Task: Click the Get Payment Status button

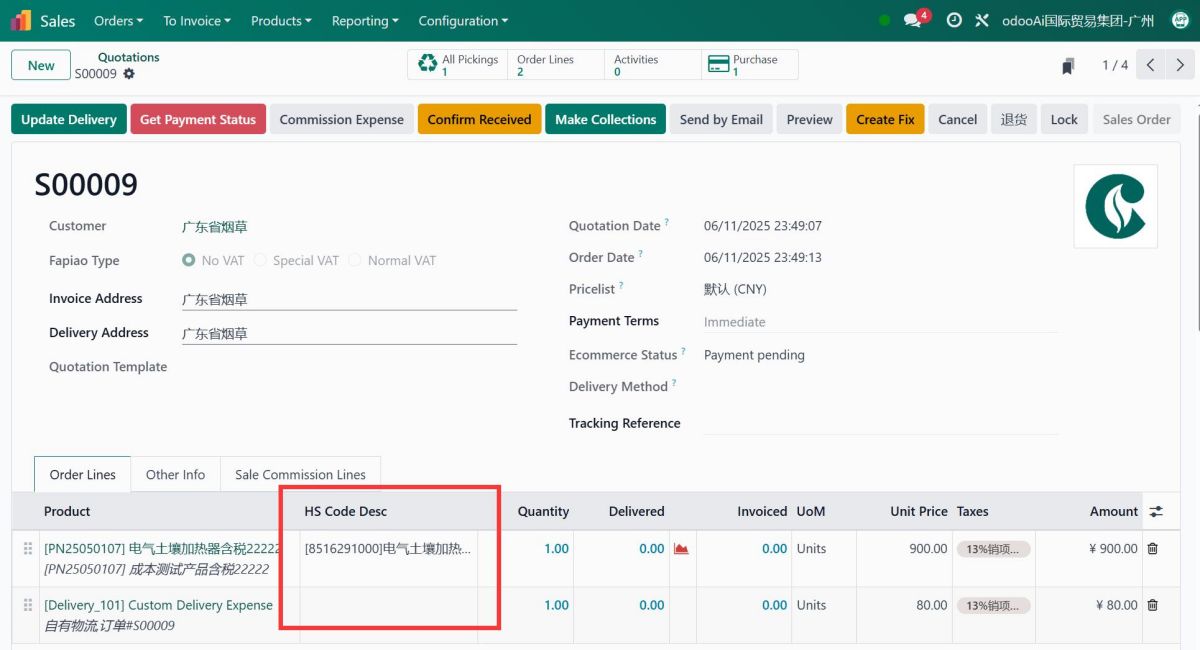Action: pos(198,119)
